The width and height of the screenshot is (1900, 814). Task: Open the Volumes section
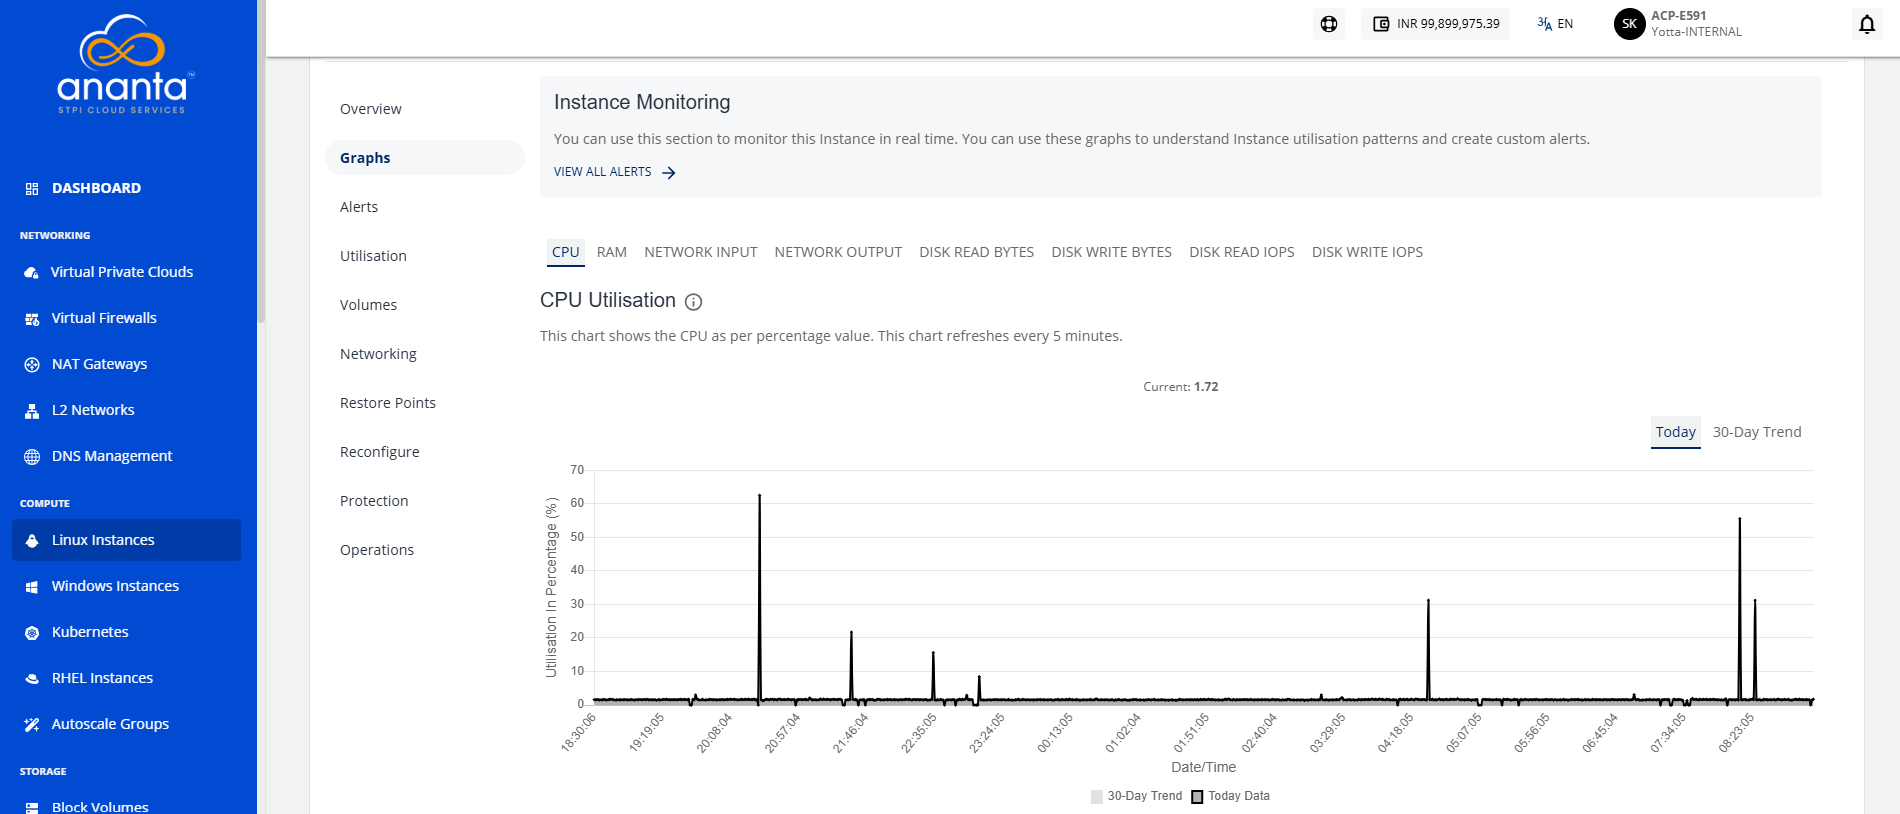pyautogui.click(x=368, y=305)
